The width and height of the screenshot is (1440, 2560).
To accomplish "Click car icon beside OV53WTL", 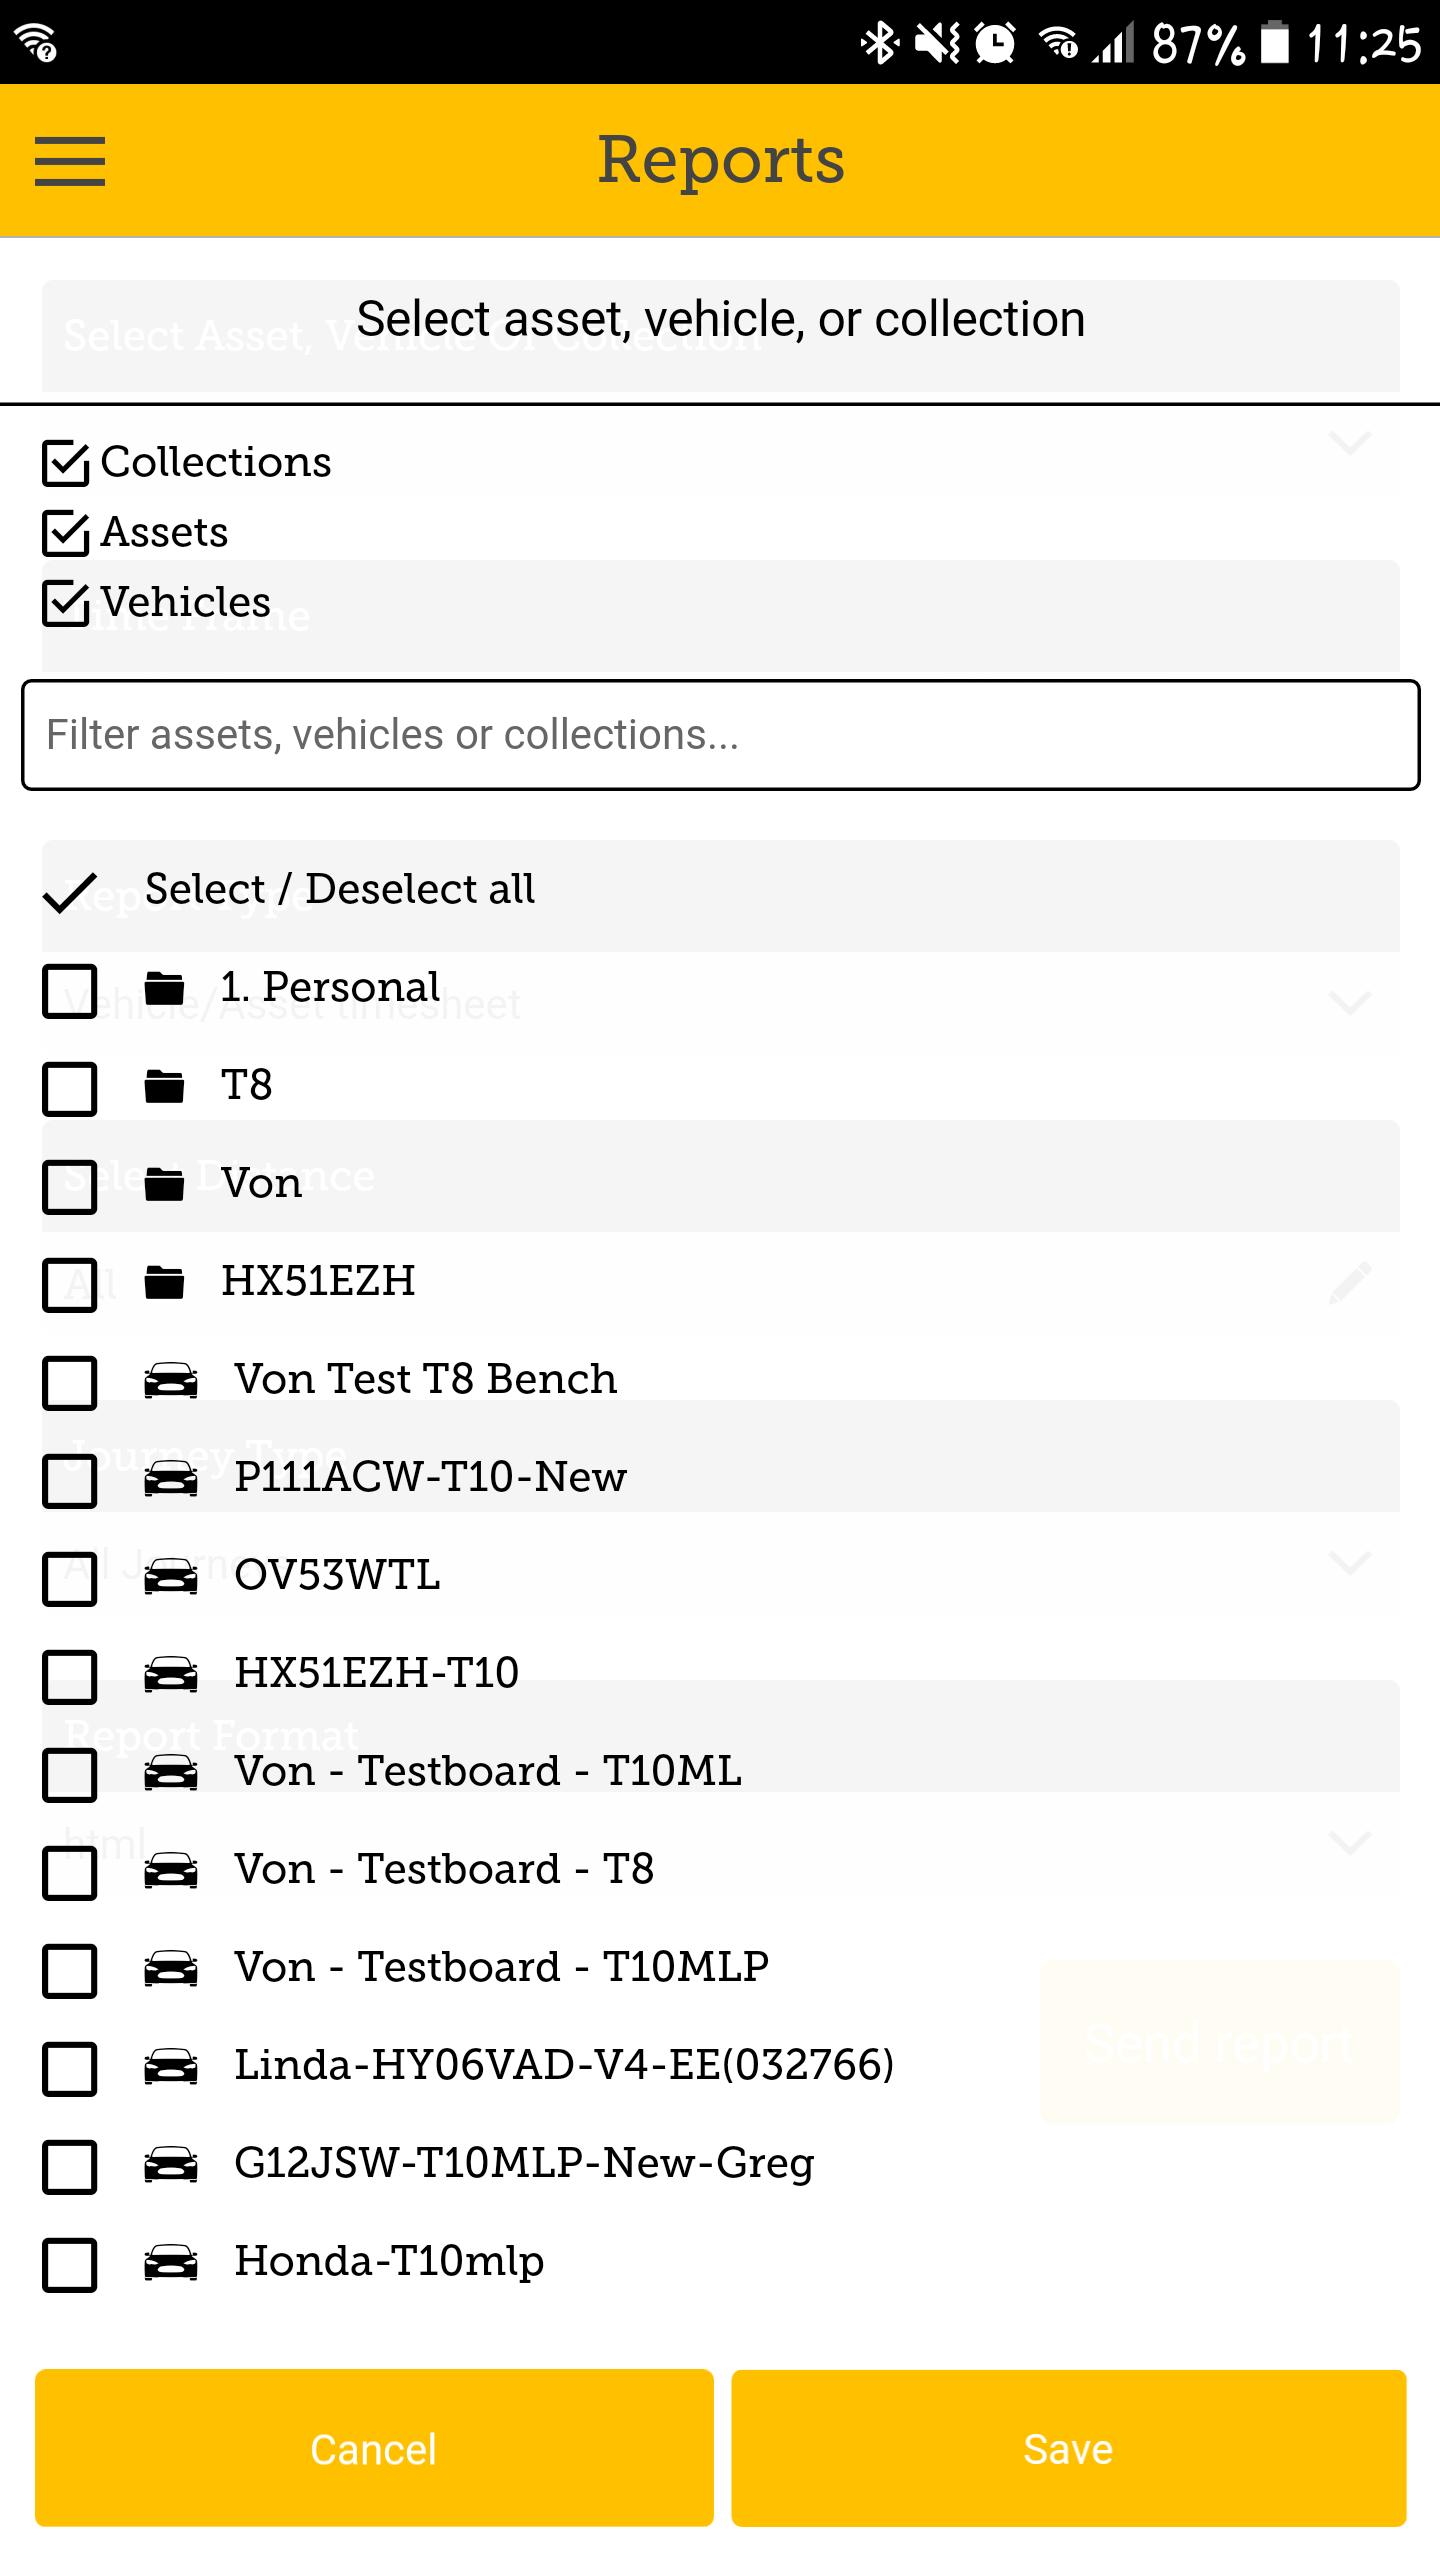I will click(x=171, y=1577).
